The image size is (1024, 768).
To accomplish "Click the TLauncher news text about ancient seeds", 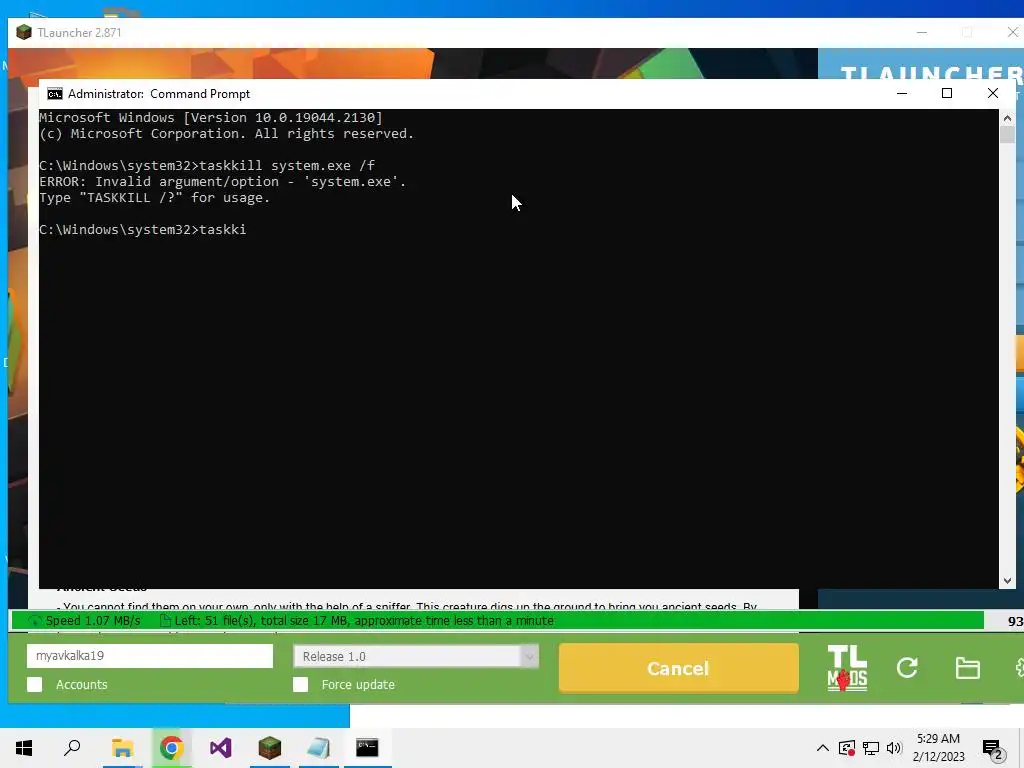I will coord(407,605).
